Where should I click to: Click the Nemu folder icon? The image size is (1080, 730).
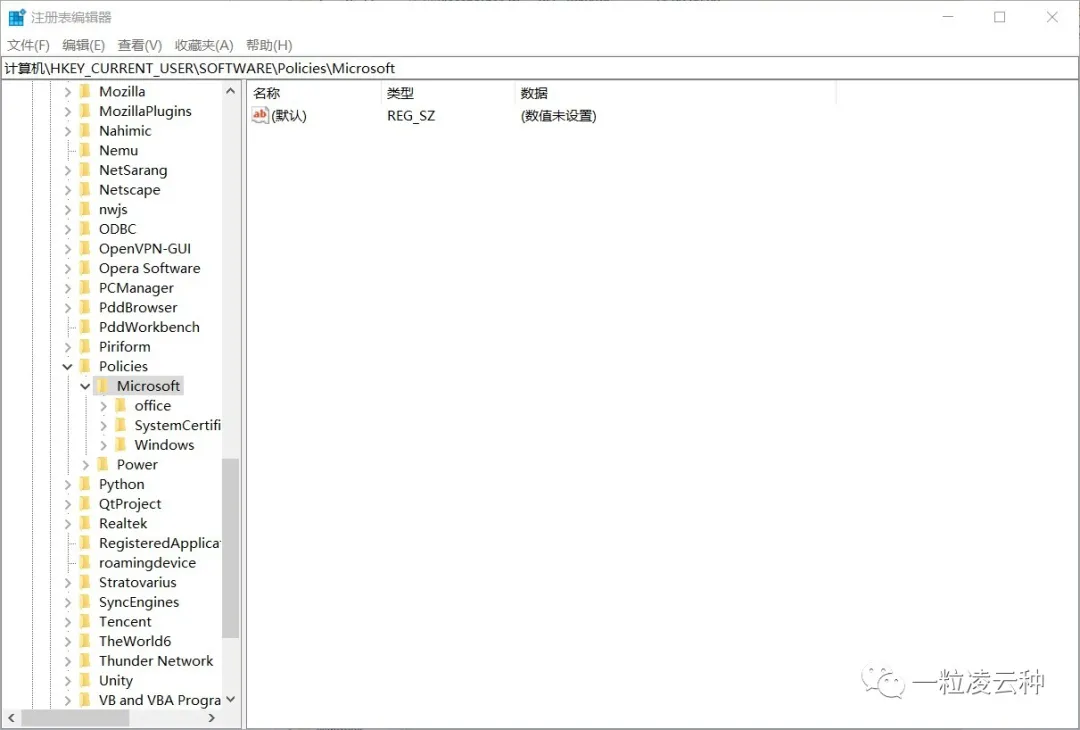[x=85, y=150]
